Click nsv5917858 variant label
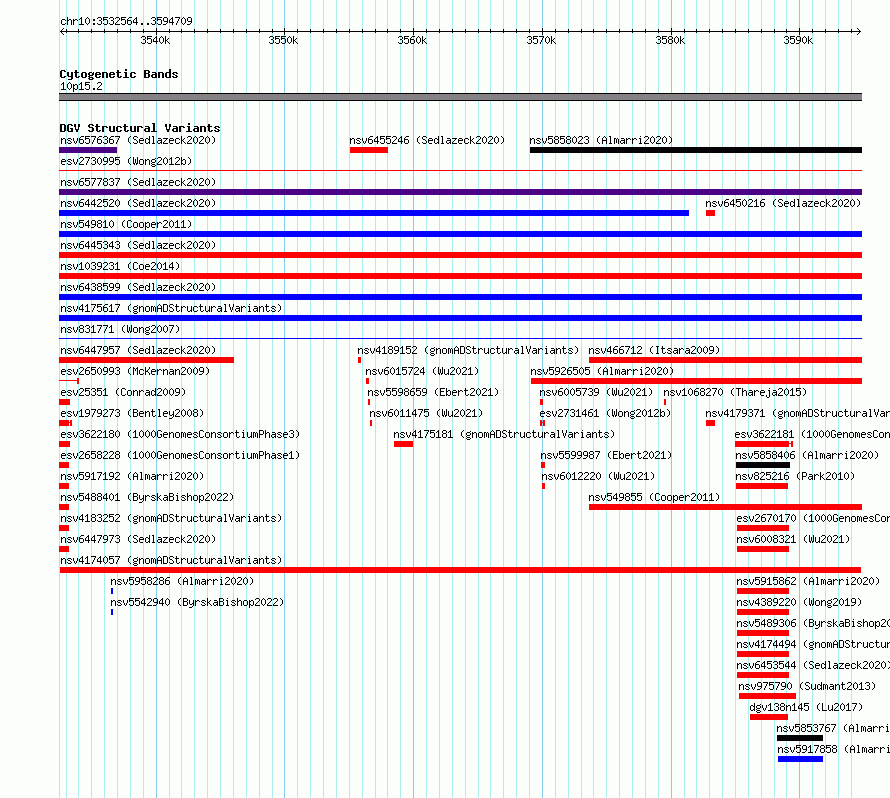 [834, 749]
